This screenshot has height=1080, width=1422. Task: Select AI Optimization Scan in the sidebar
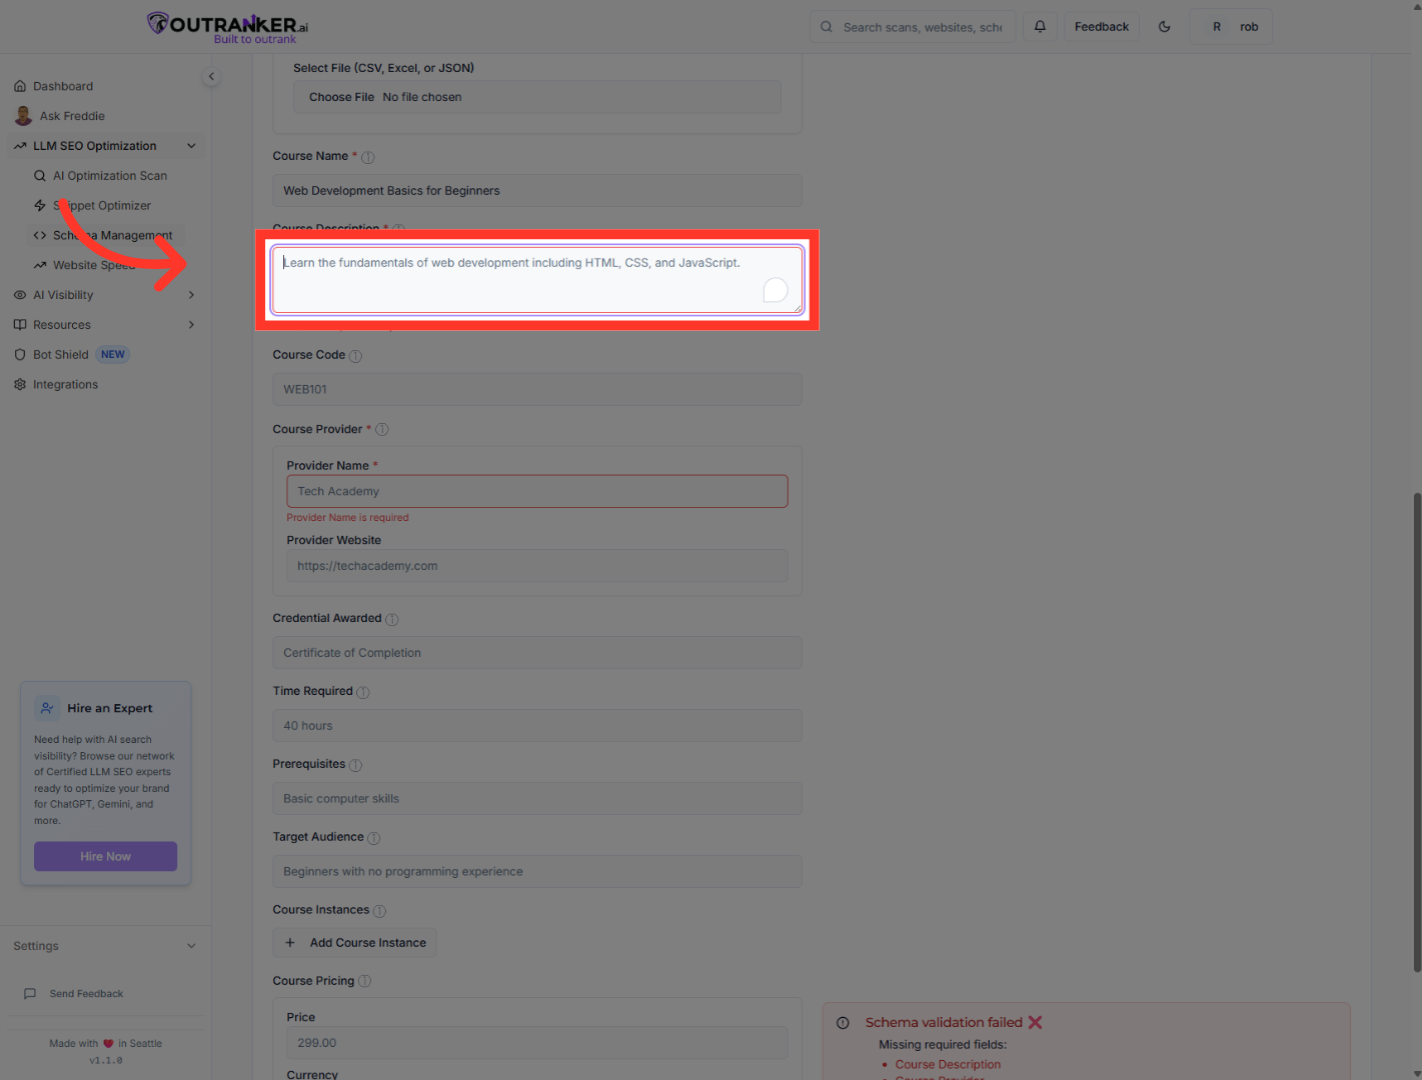110,175
